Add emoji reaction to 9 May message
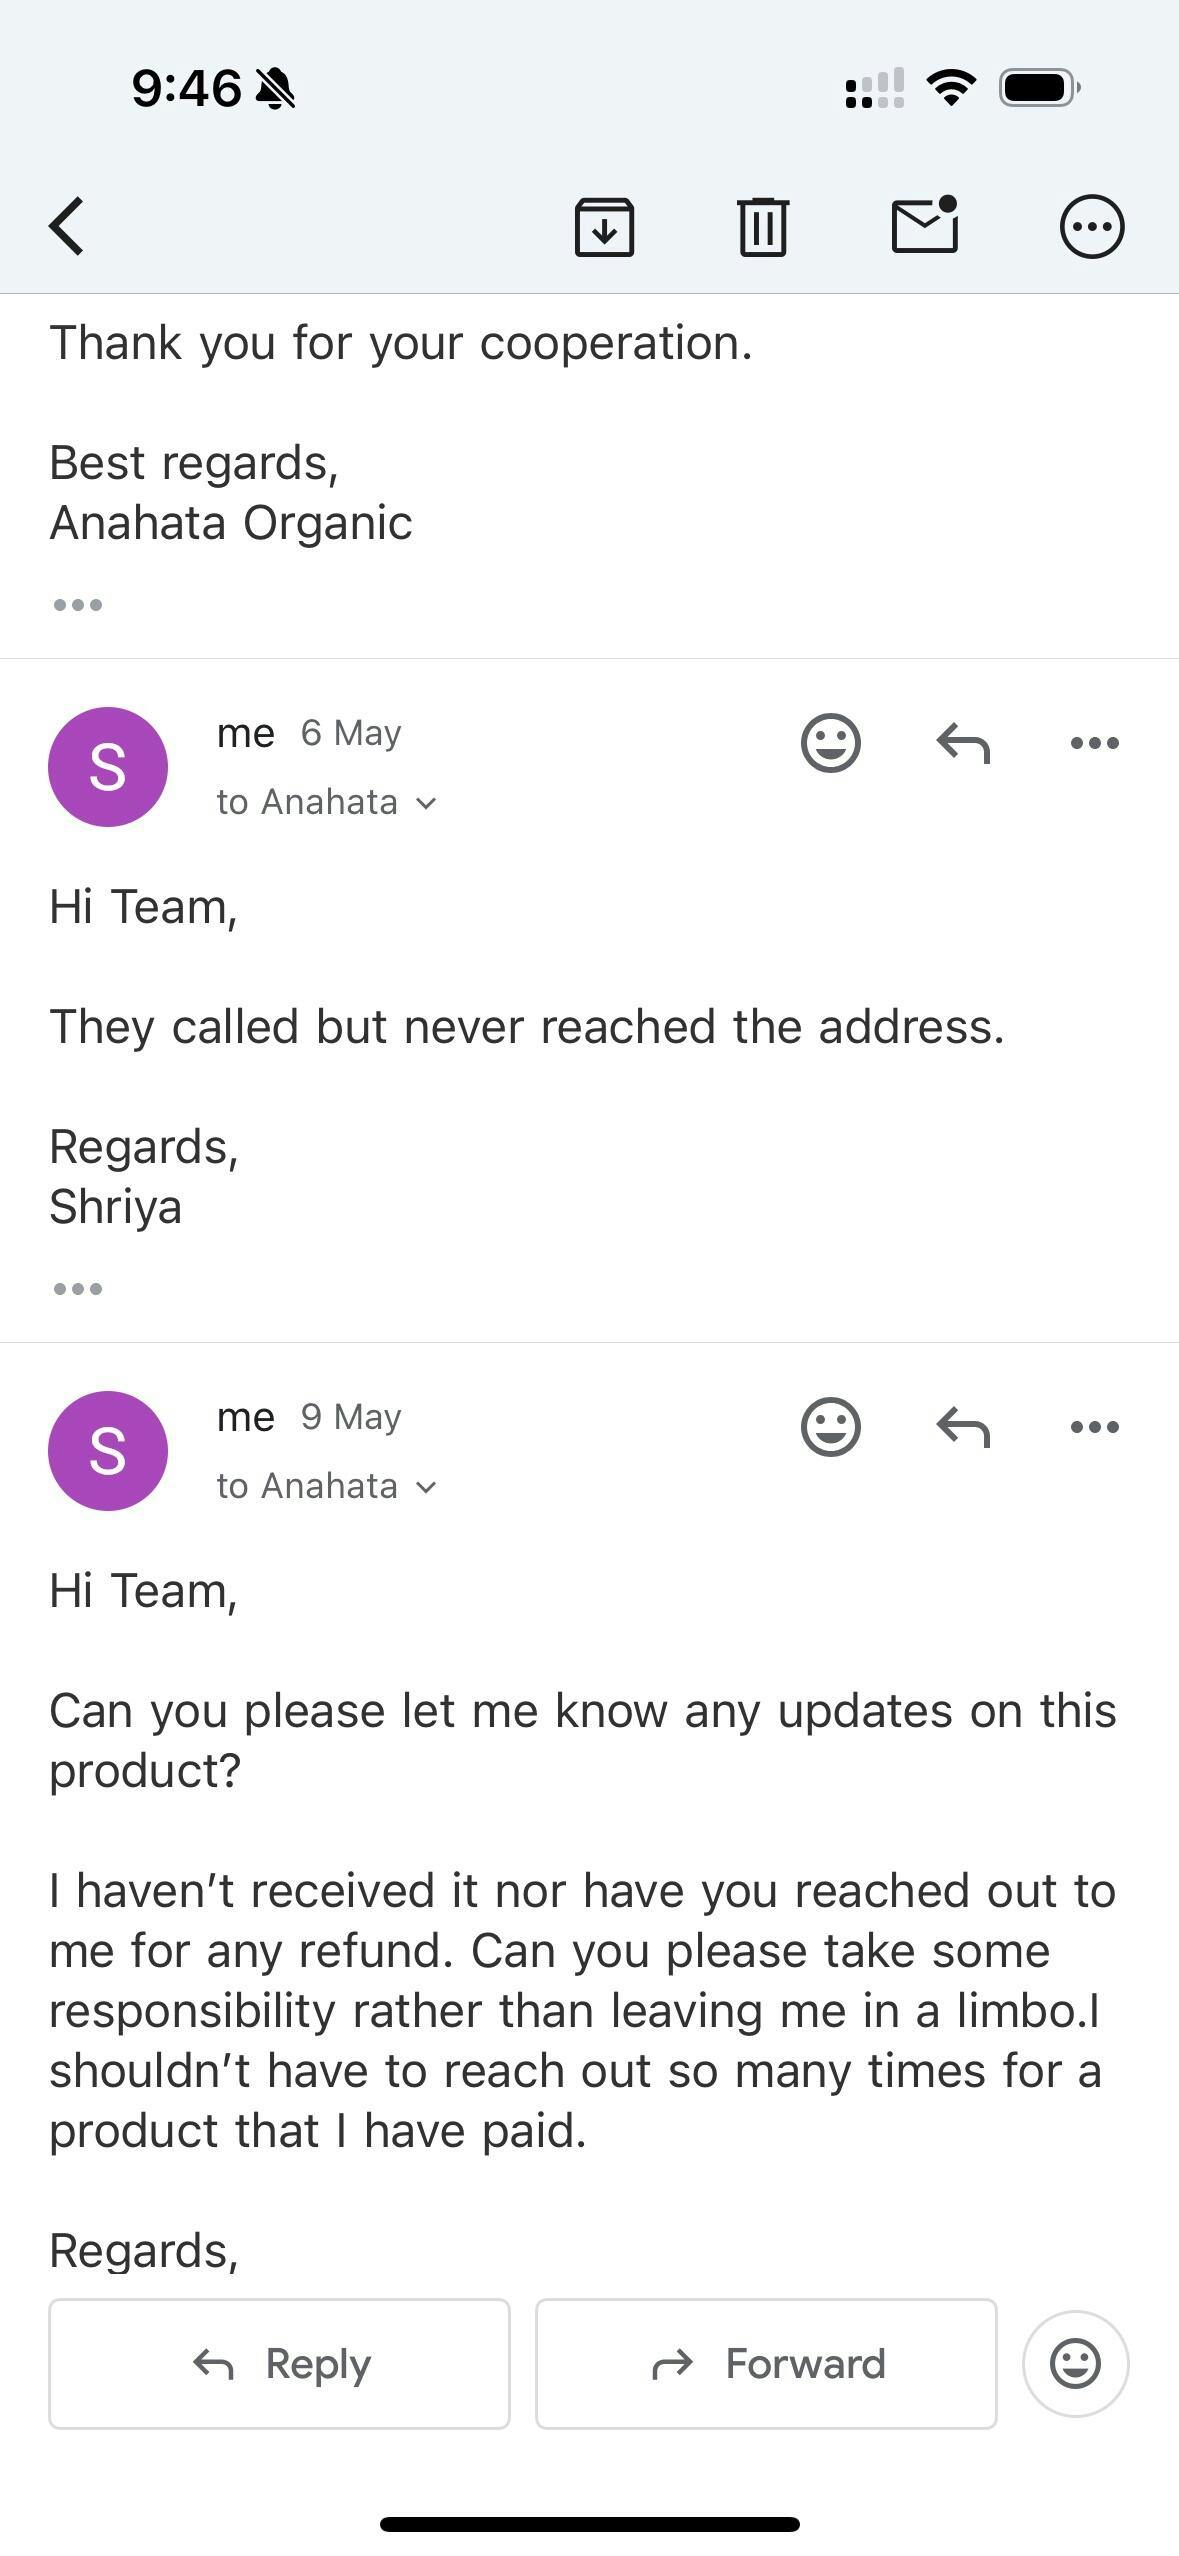 pyautogui.click(x=830, y=1427)
